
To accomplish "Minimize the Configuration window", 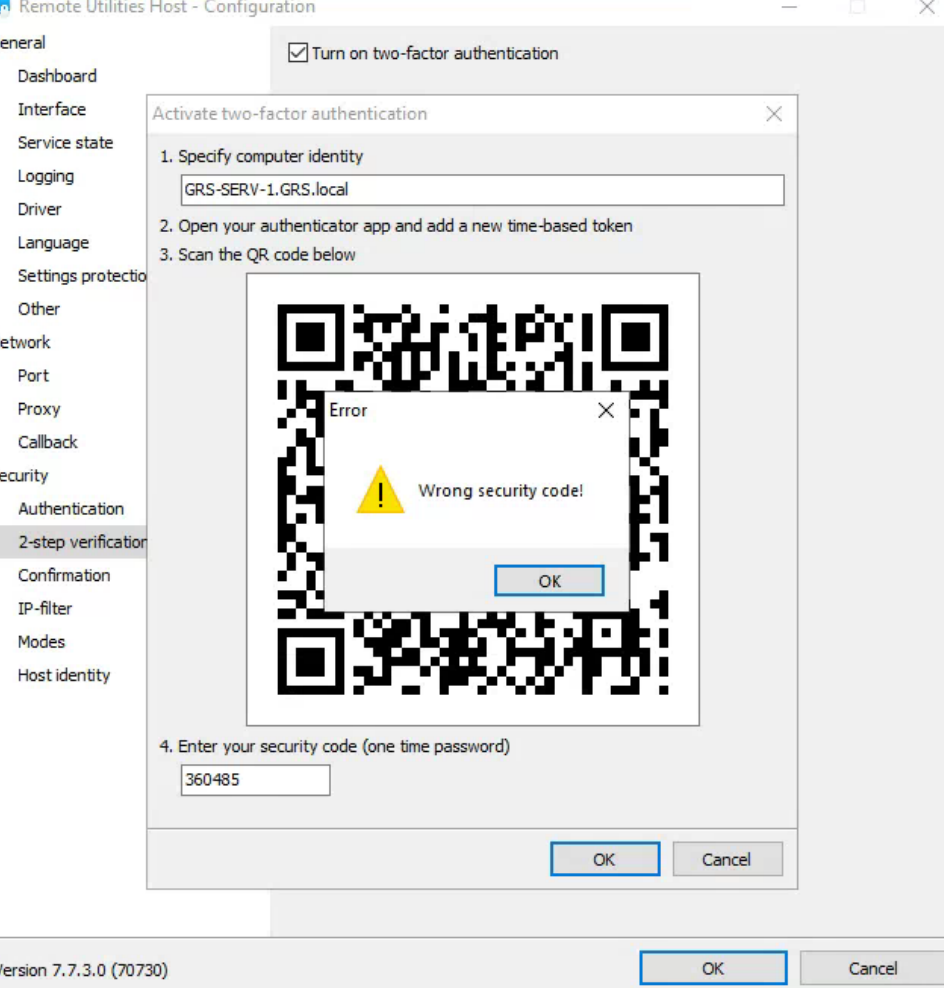I will [x=790, y=8].
